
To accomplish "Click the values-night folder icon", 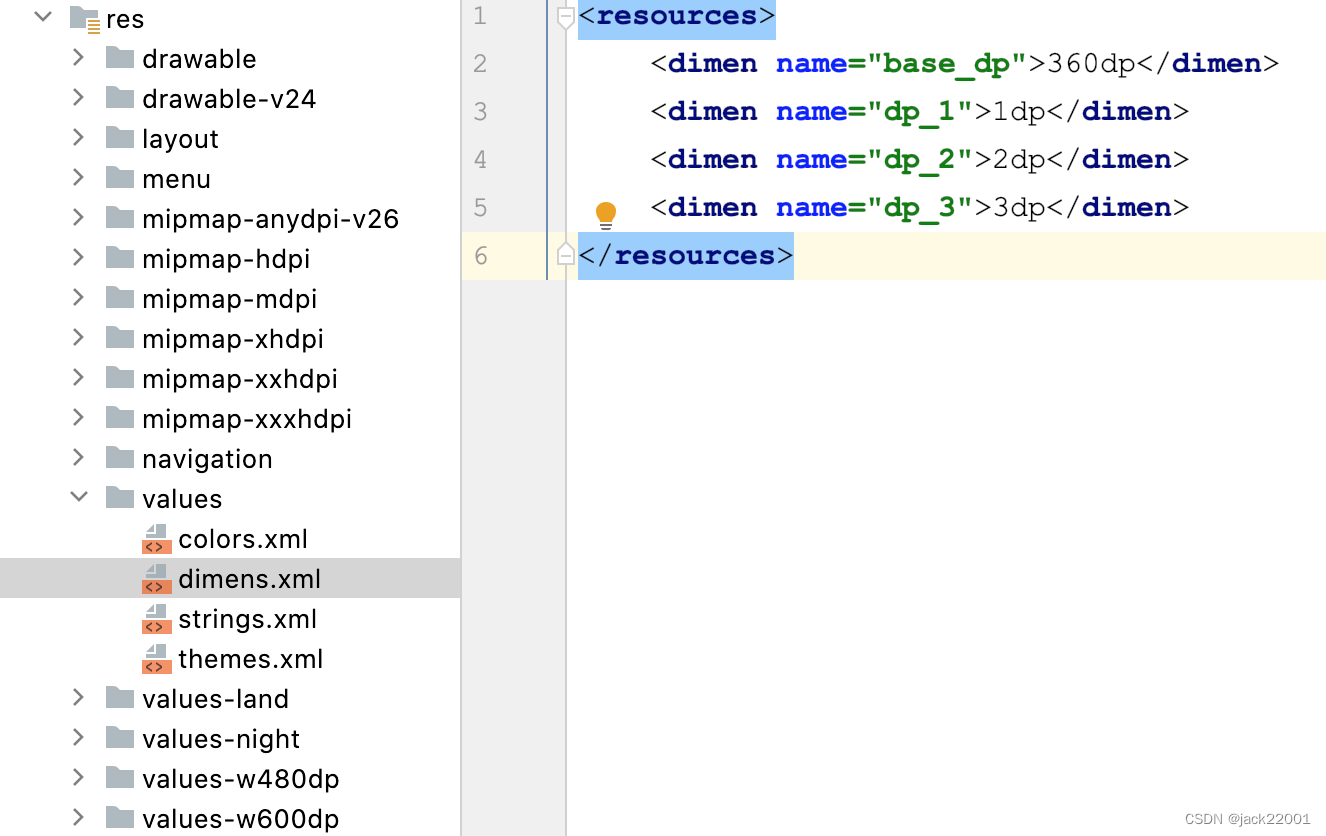I will click(120, 738).
